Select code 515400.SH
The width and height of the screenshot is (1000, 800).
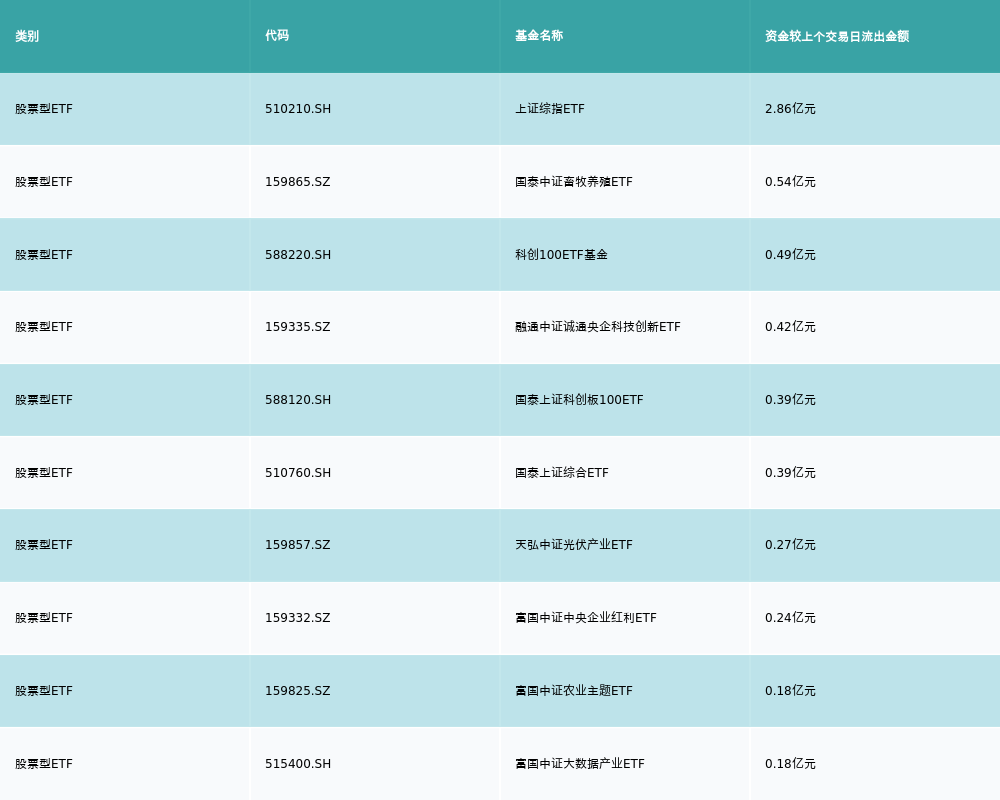tap(298, 764)
